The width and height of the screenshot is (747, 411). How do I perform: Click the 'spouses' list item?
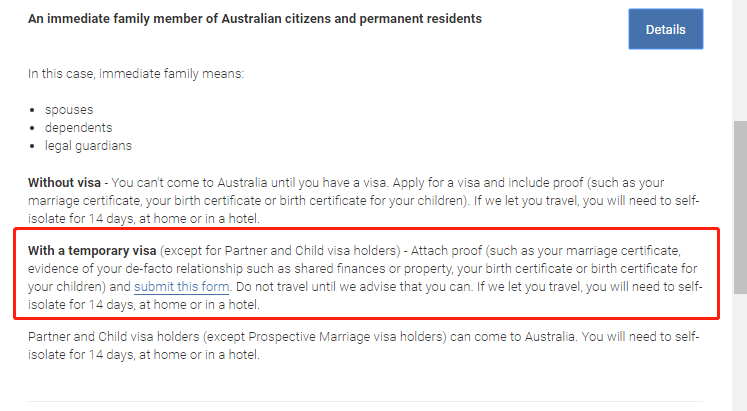tap(69, 110)
